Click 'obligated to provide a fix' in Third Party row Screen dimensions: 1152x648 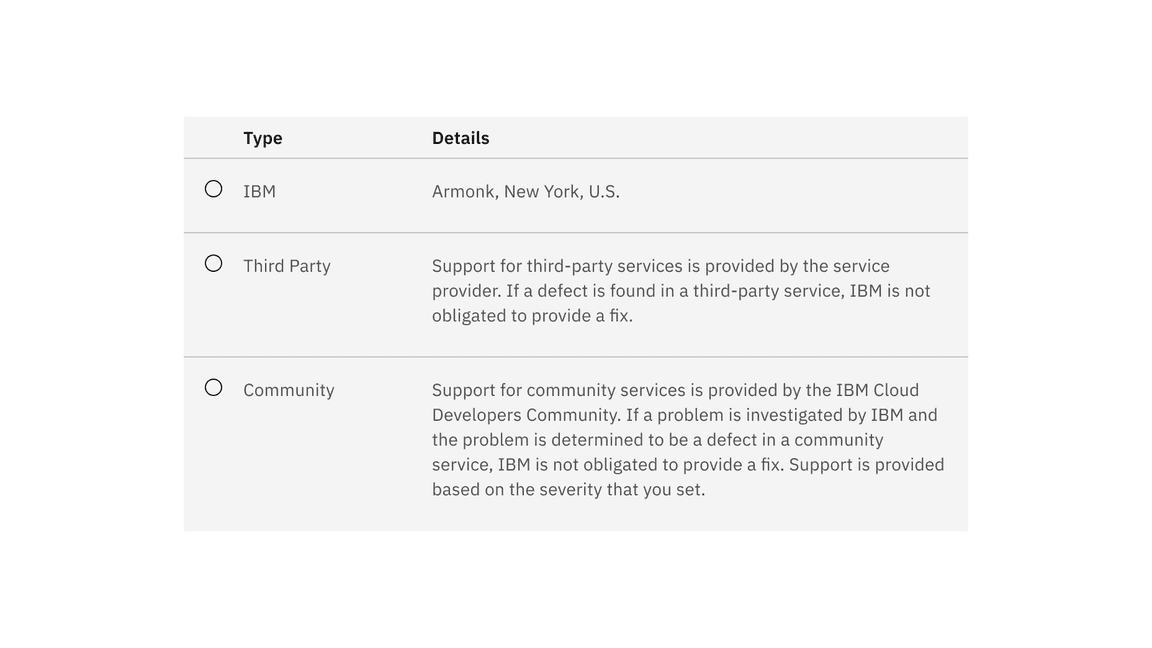pyautogui.click(x=532, y=316)
